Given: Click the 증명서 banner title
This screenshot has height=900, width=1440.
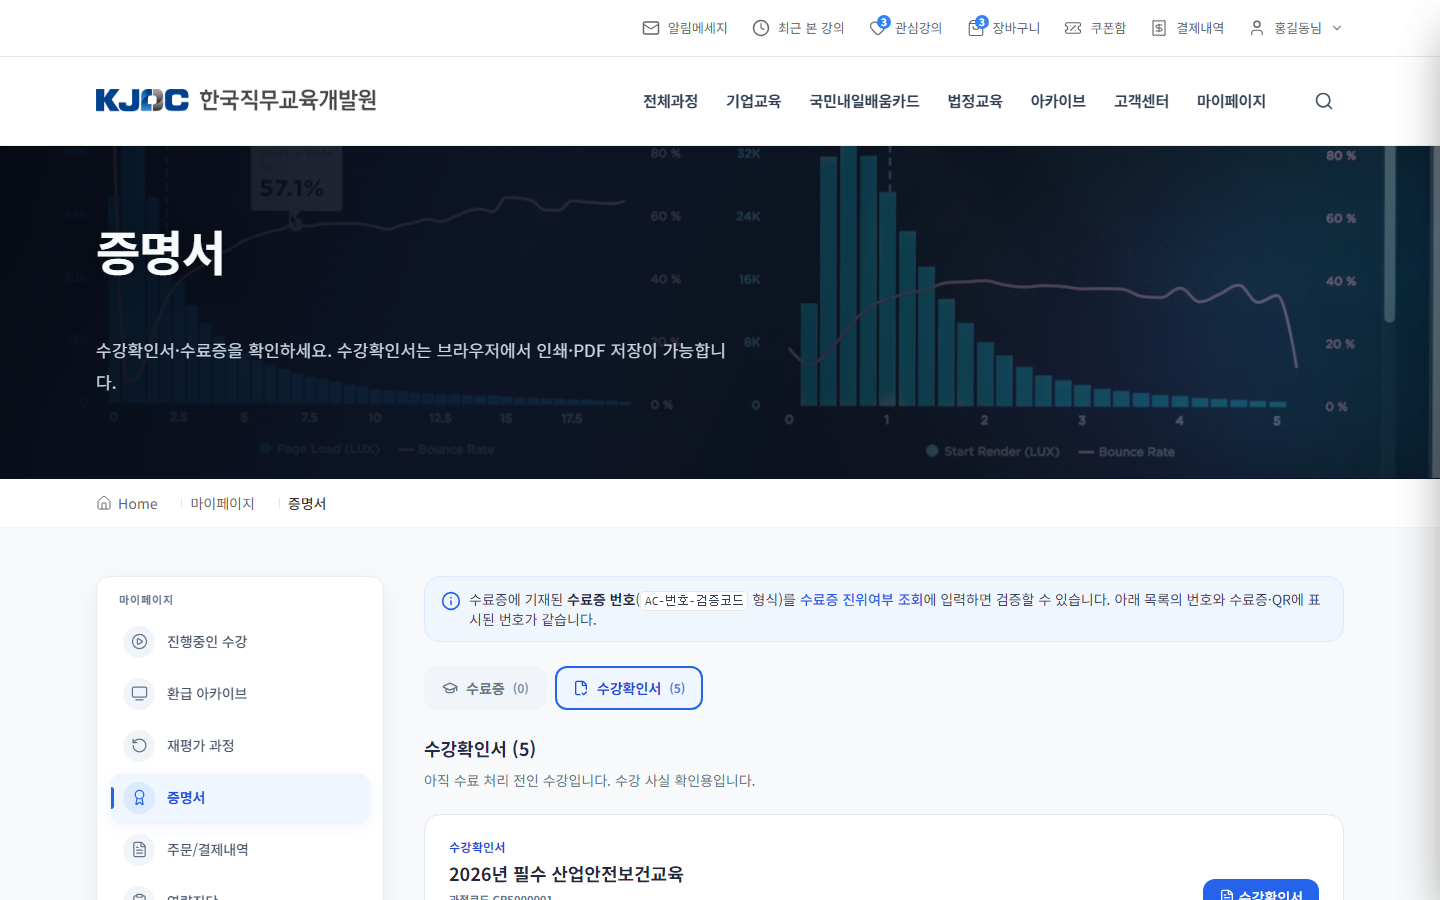Looking at the screenshot, I should click(160, 253).
